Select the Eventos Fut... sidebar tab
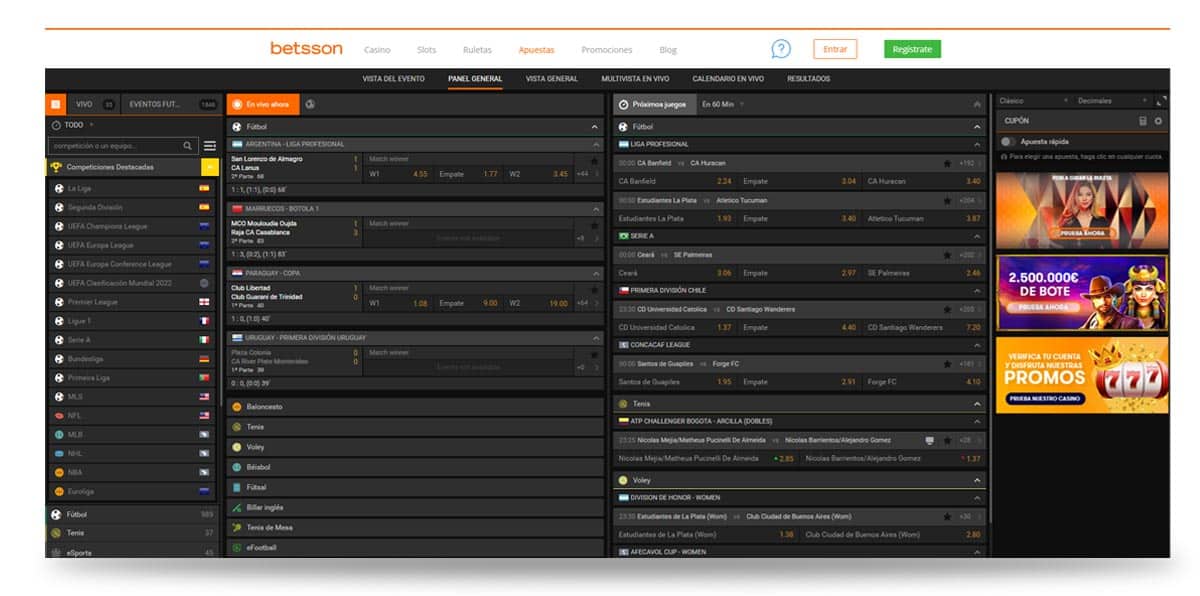Screen dimensions: 1200x596 pyautogui.click(x=172, y=104)
